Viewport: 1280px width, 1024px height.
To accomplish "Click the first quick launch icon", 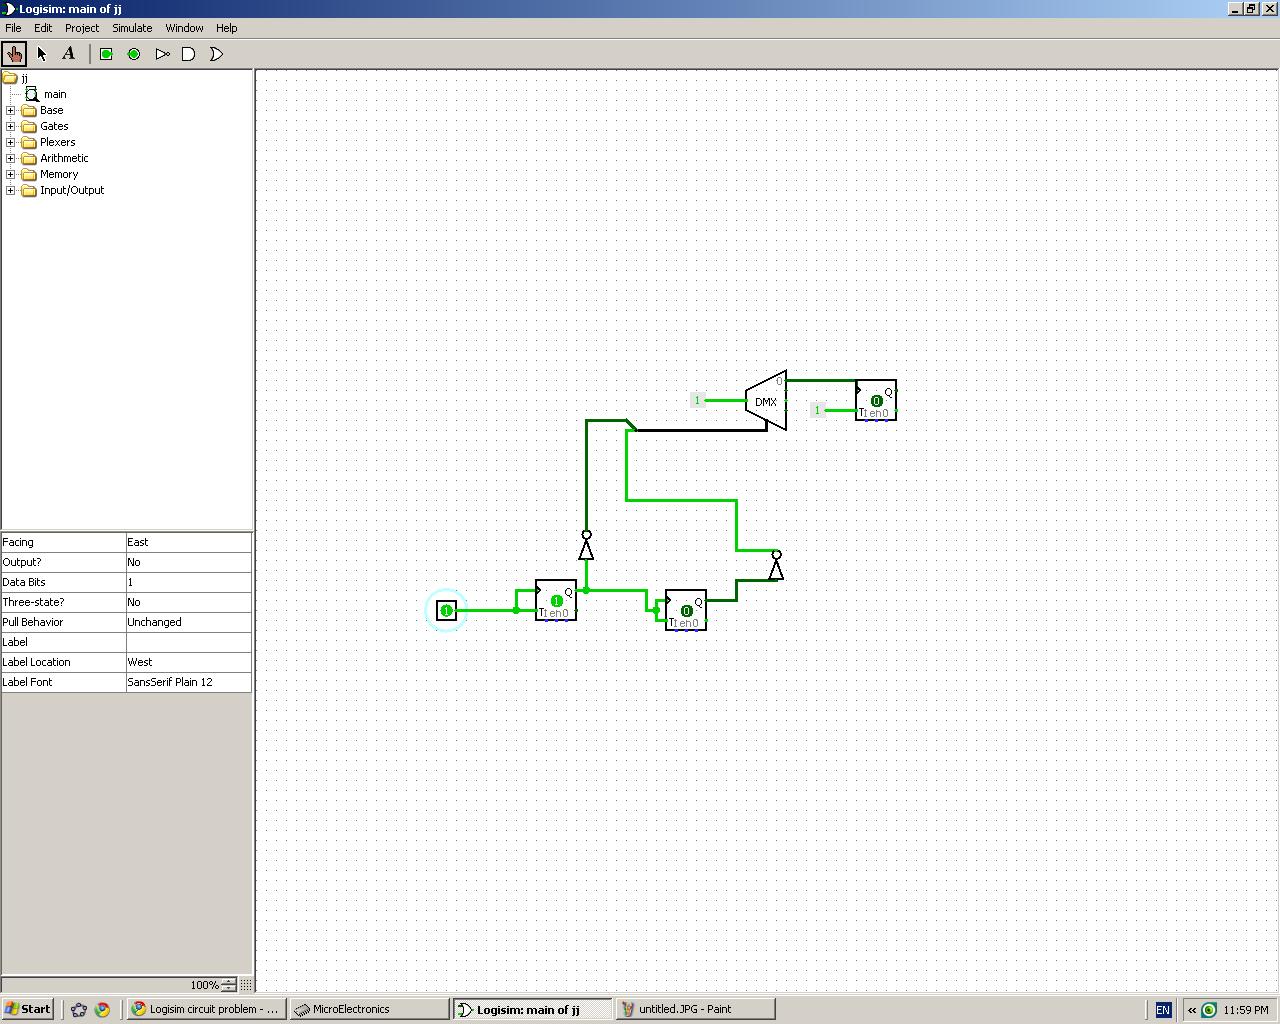I will 79,1009.
